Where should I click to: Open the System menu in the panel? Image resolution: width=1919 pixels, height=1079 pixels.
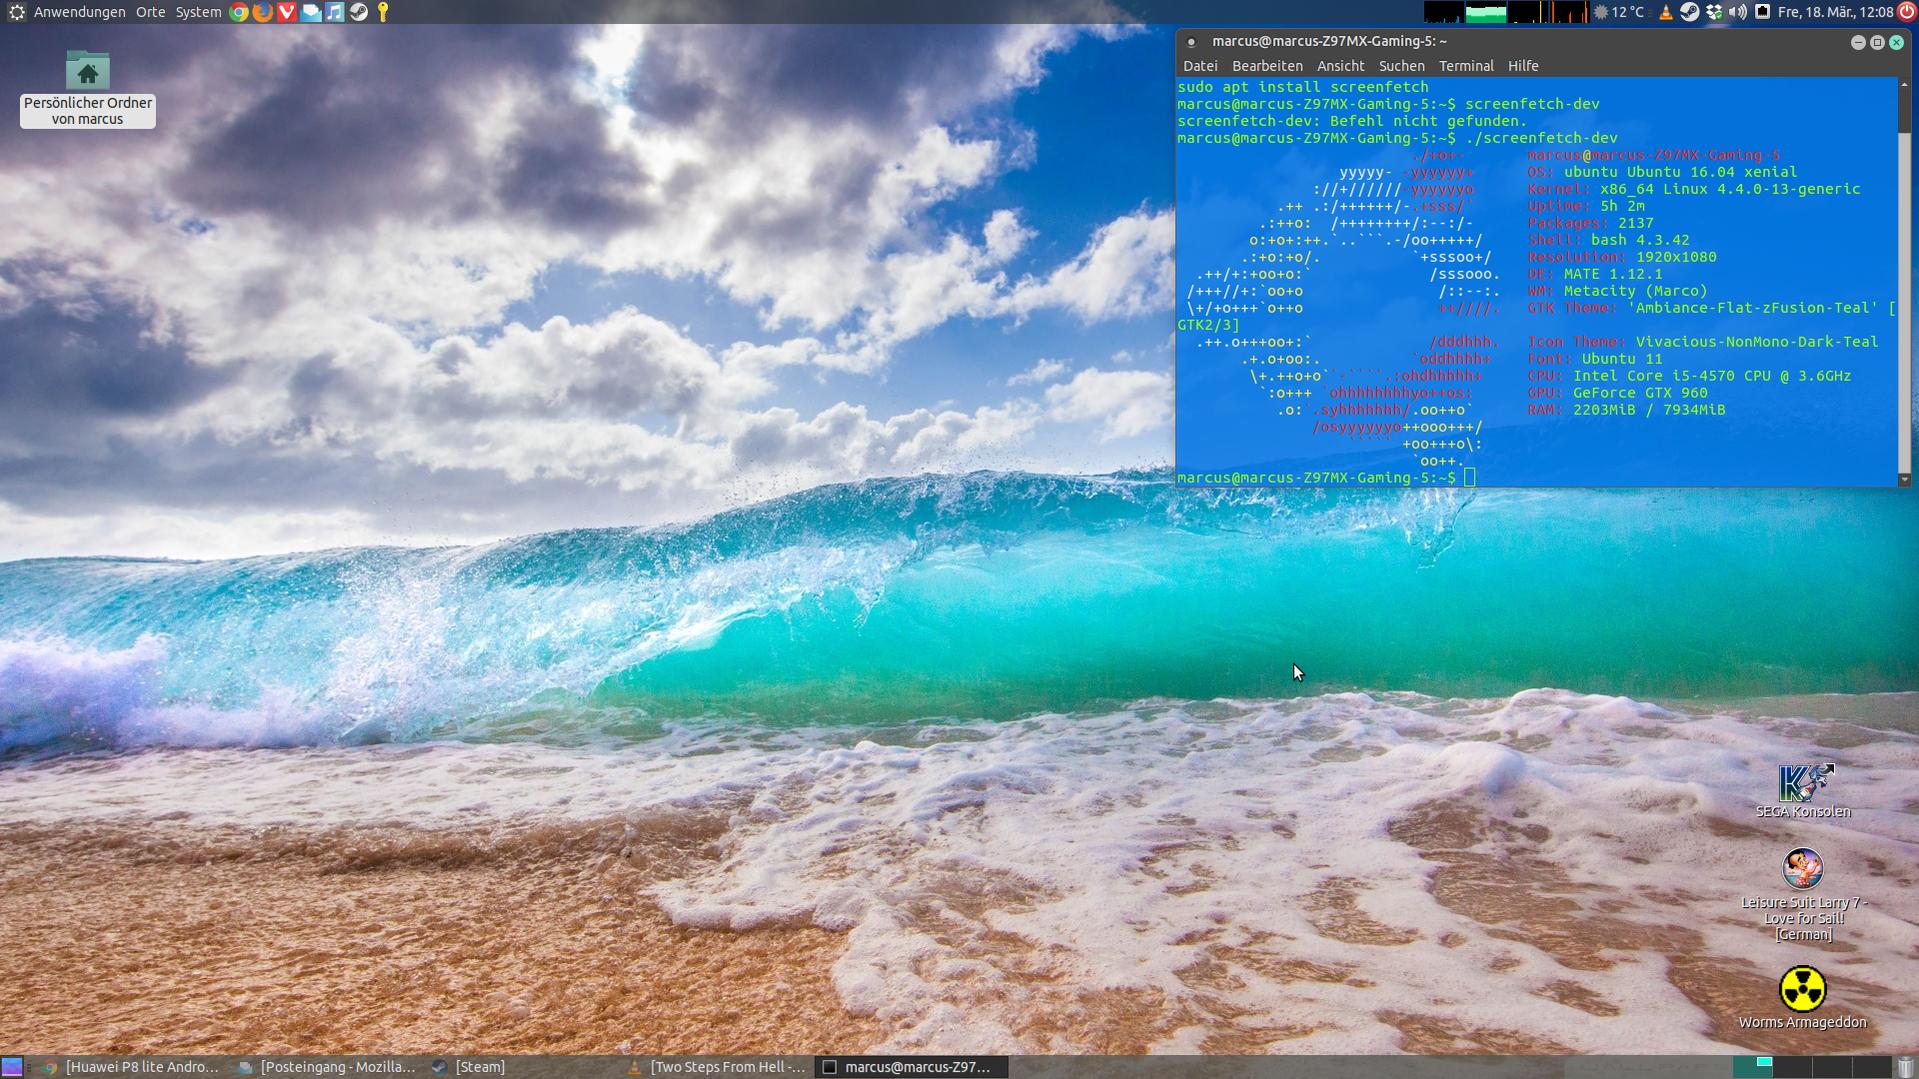[198, 12]
